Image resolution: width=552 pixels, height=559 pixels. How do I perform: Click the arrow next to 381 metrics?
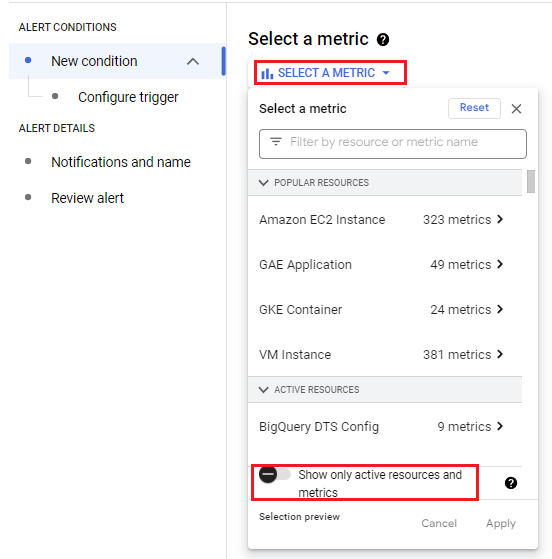click(x=500, y=354)
